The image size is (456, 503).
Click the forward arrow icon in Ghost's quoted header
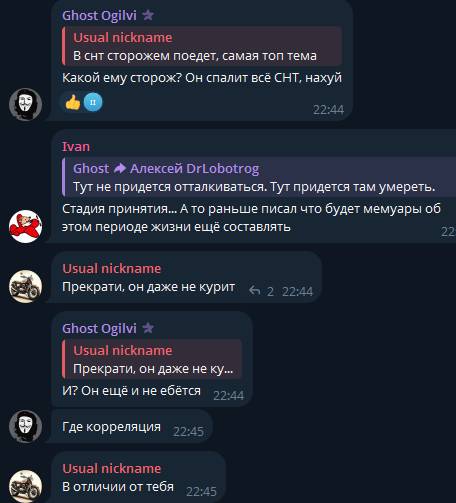pos(120,169)
